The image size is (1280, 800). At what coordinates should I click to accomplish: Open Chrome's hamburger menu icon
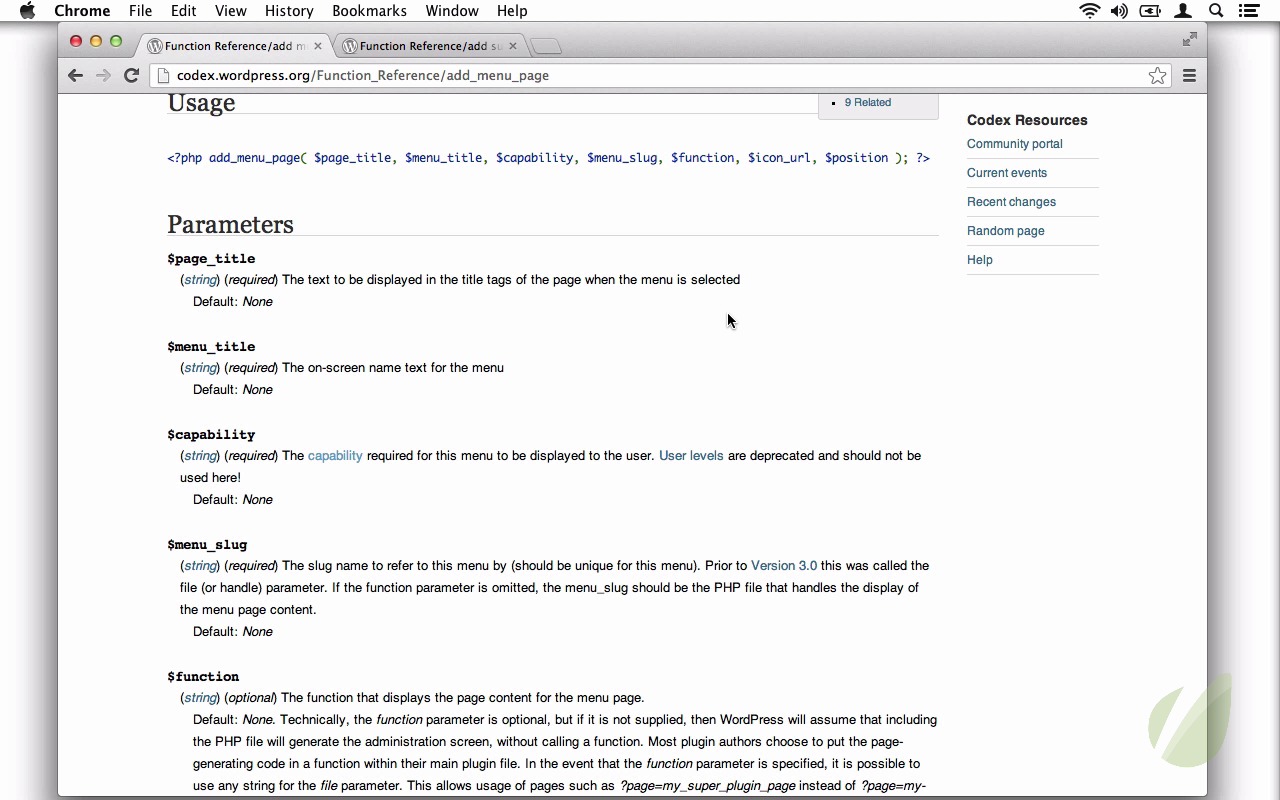tap(1189, 75)
